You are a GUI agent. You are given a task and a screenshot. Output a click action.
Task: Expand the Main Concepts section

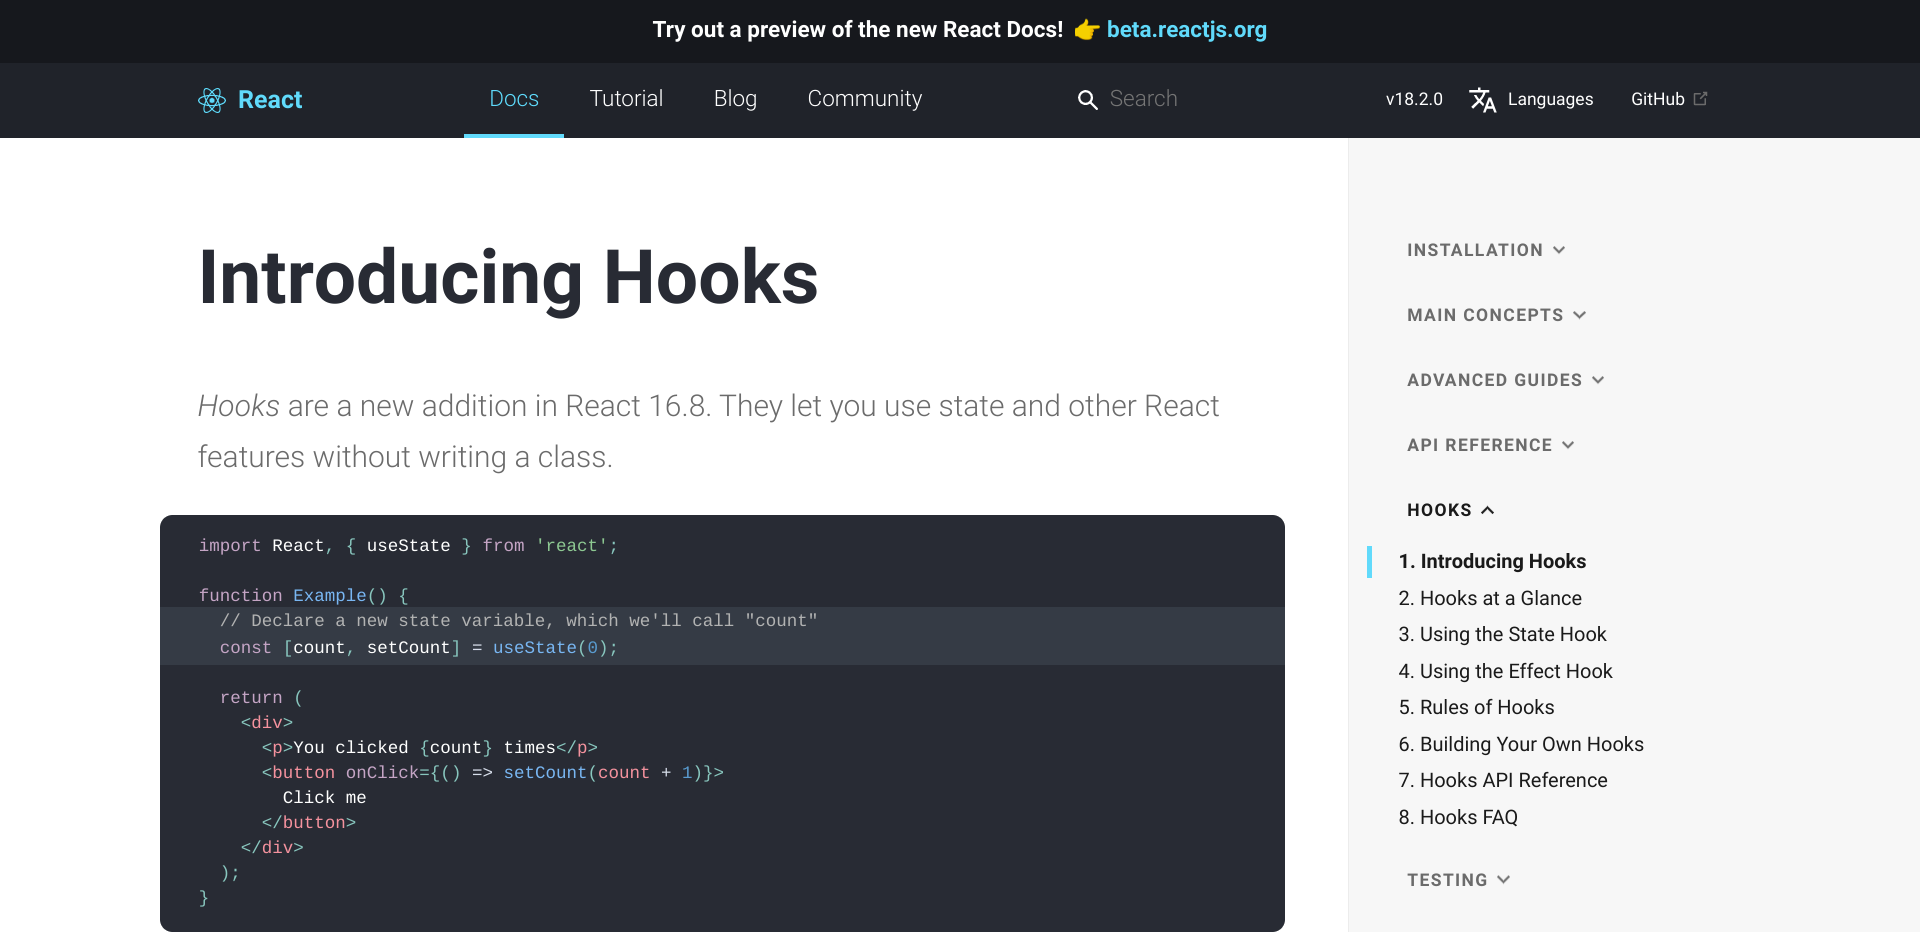(1497, 315)
